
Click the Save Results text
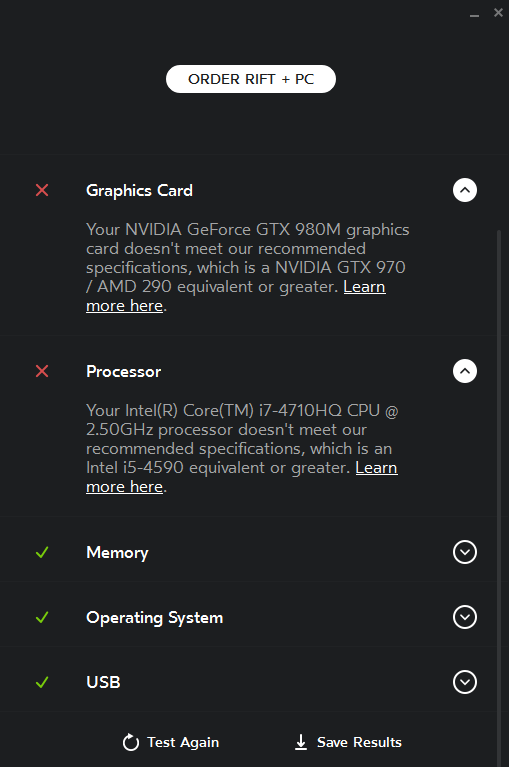point(359,742)
